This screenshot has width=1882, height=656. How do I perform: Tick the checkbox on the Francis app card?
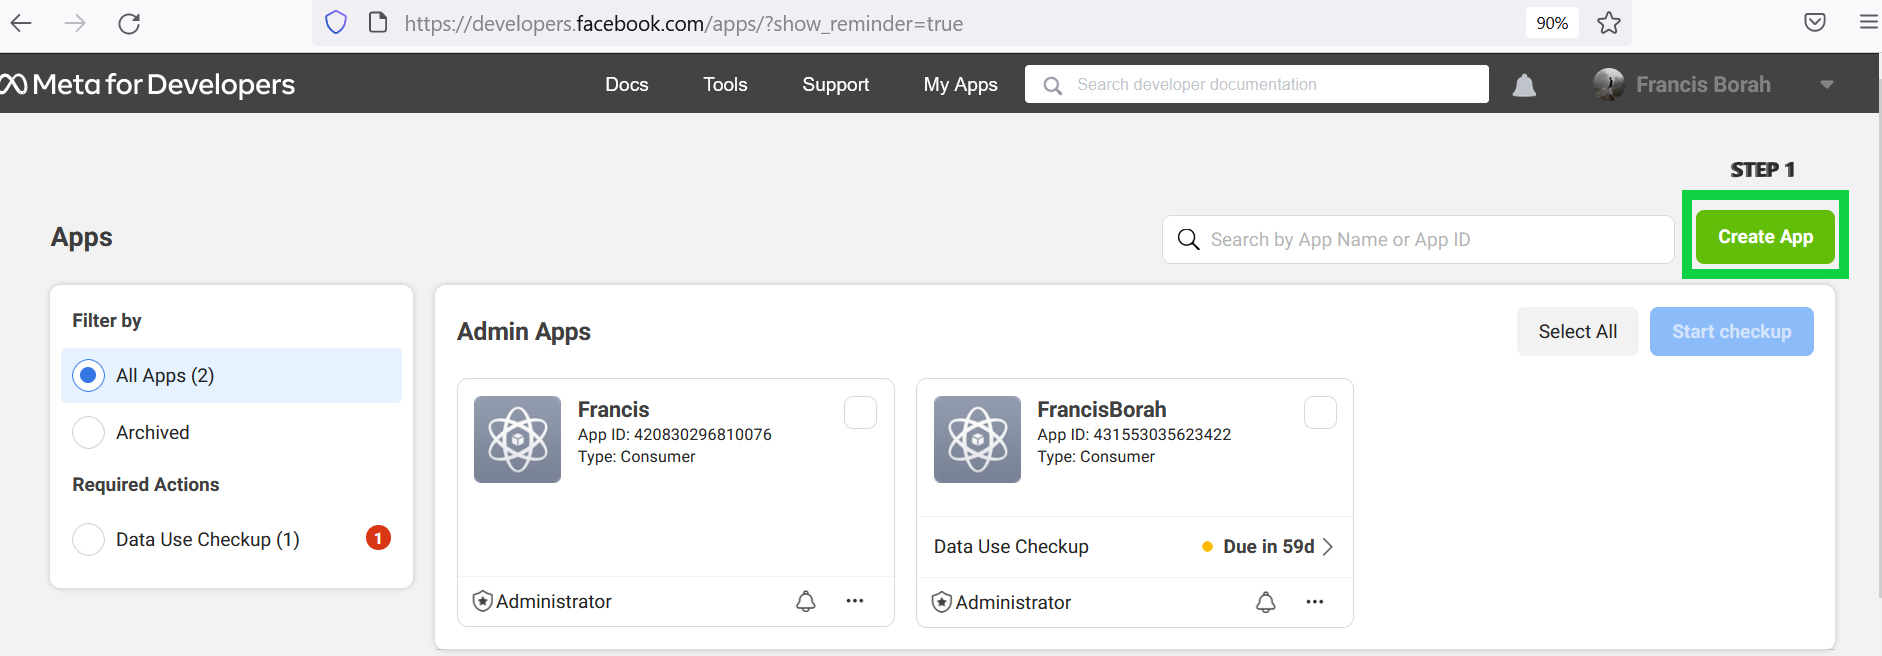[860, 412]
